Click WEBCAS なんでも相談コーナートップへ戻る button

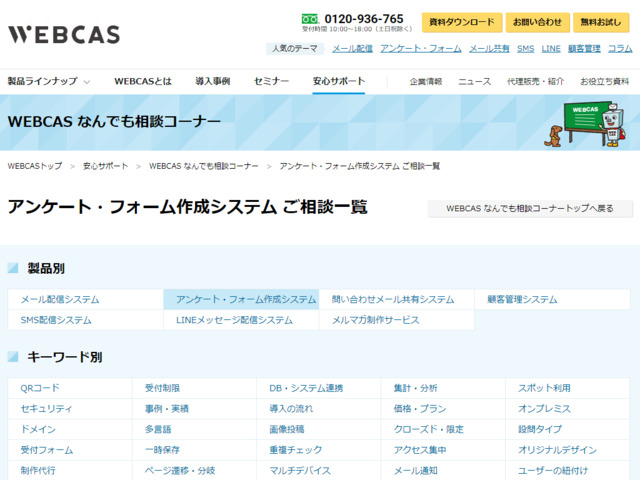point(530,209)
